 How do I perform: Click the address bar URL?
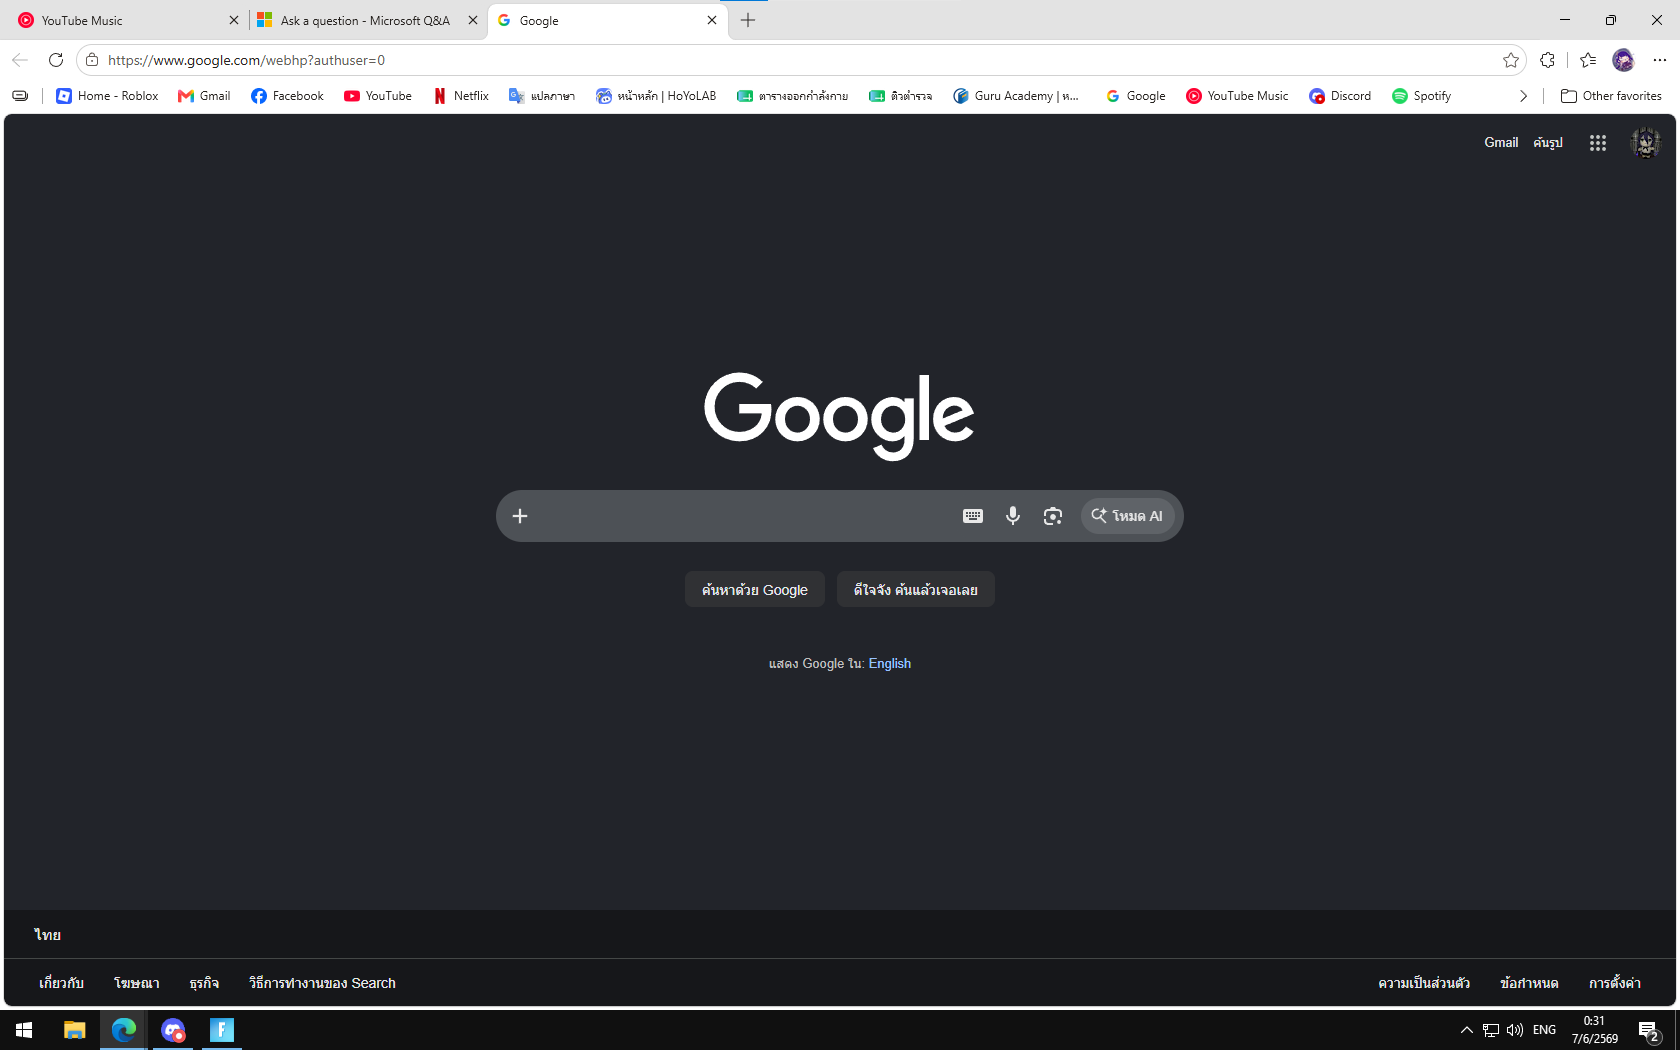(246, 60)
